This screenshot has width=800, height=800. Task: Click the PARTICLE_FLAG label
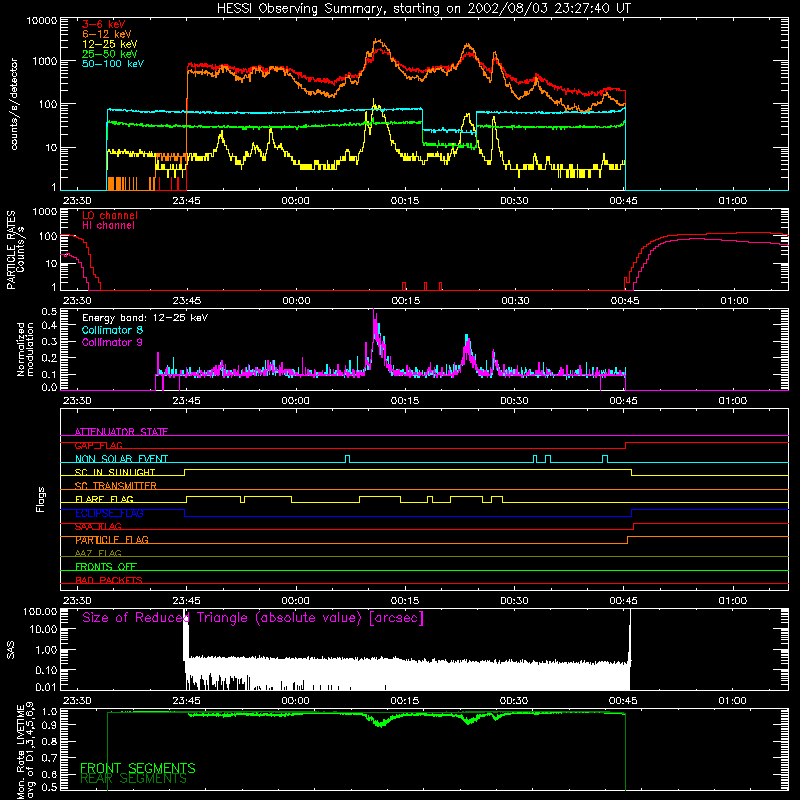click(x=112, y=540)
